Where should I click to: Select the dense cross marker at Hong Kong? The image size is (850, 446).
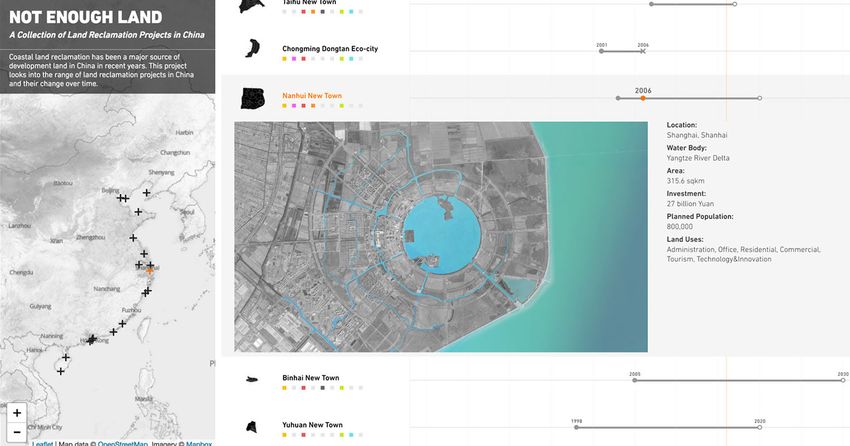pos(92,340)
